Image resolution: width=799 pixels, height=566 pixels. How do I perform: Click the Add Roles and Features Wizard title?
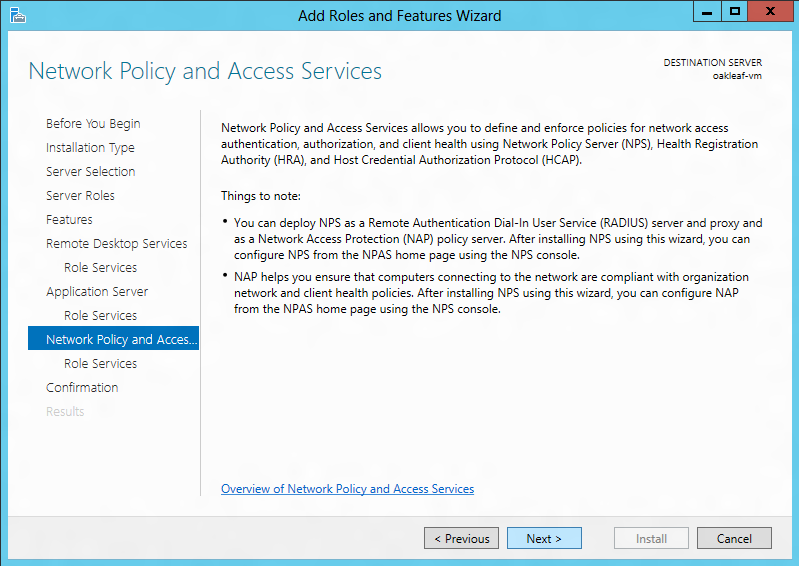(400, 16)
